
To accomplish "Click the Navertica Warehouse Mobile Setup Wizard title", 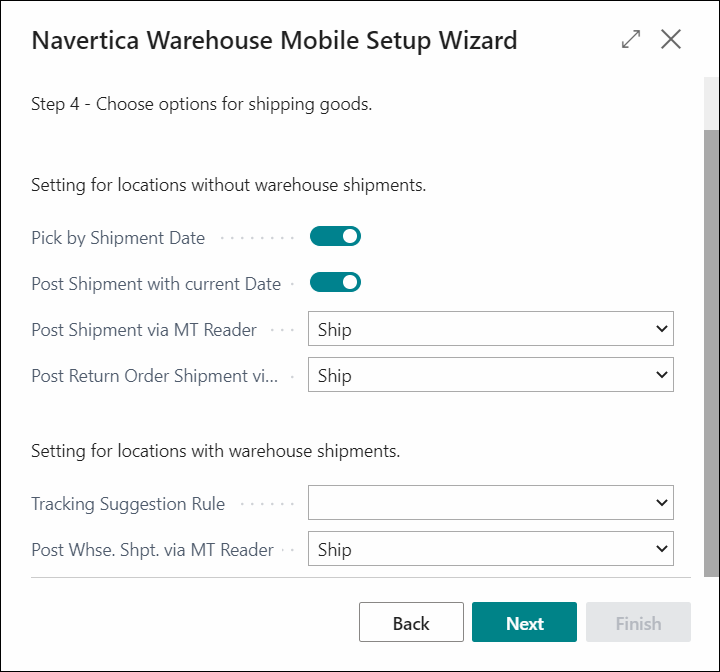I will pos(275,40).
